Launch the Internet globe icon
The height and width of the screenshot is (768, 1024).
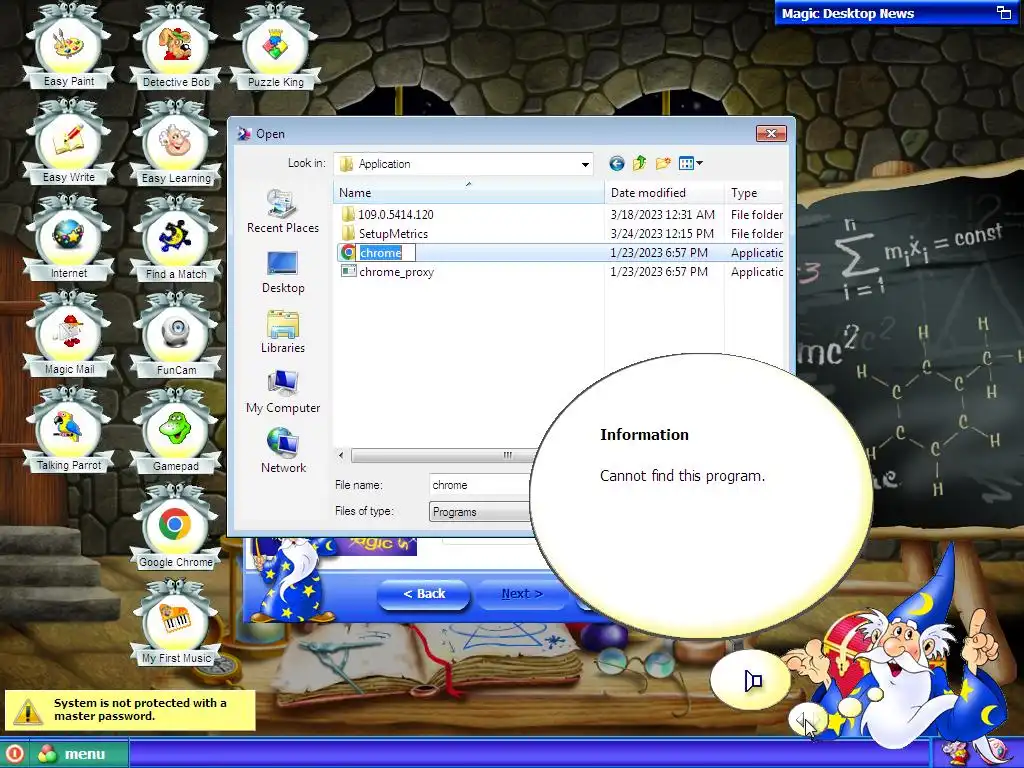(x=69, y=238)
